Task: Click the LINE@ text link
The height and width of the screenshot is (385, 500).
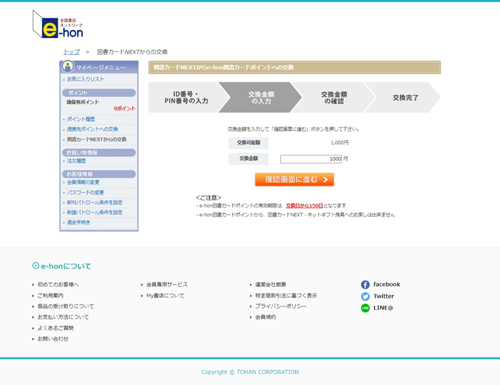Action: 383,308
